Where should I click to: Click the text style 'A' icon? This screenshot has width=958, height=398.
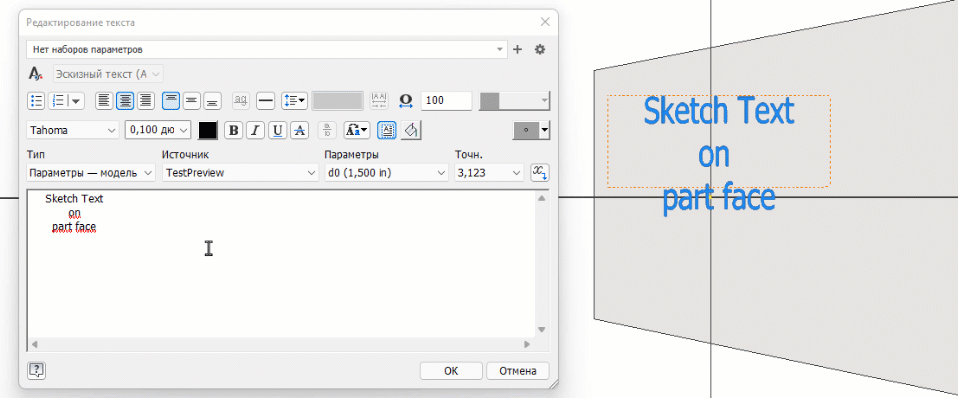[36, 74]
